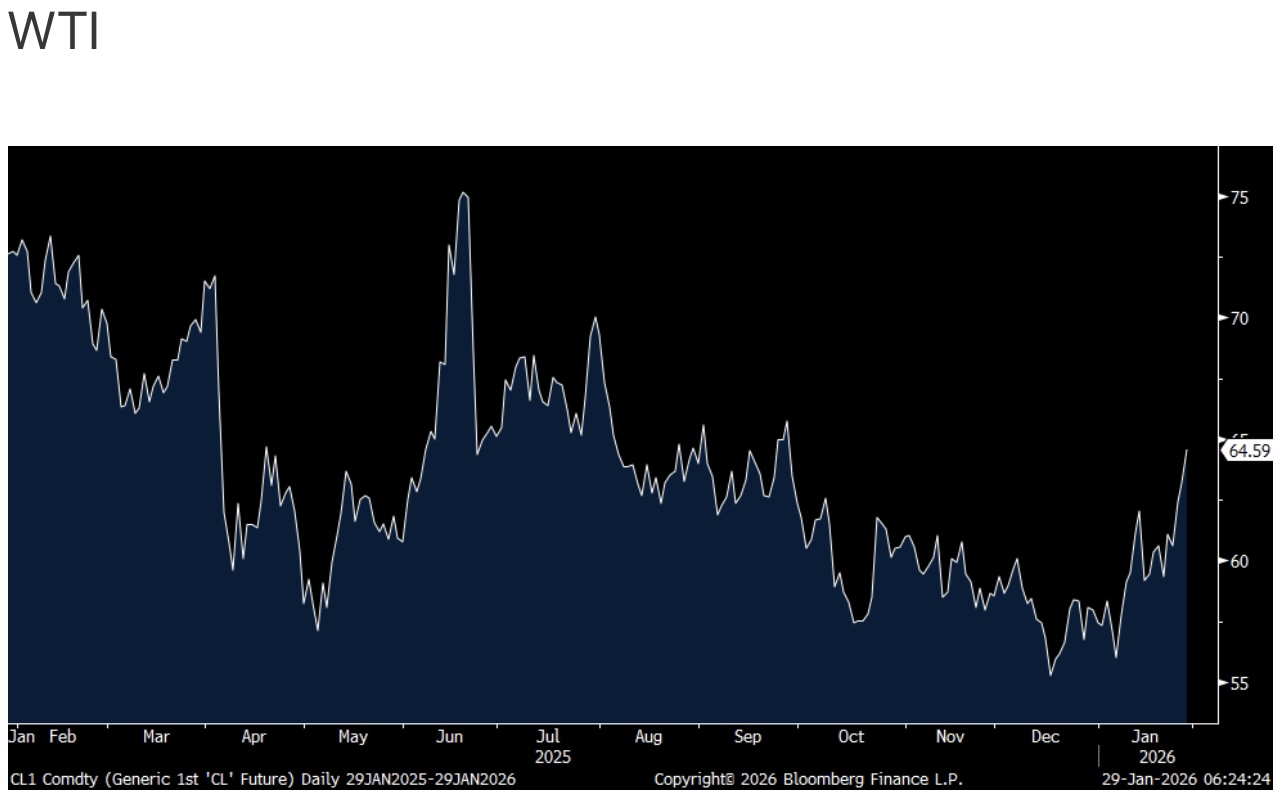Click the WTI chart title
The image size is (1278, 790).
click(54, 33)
